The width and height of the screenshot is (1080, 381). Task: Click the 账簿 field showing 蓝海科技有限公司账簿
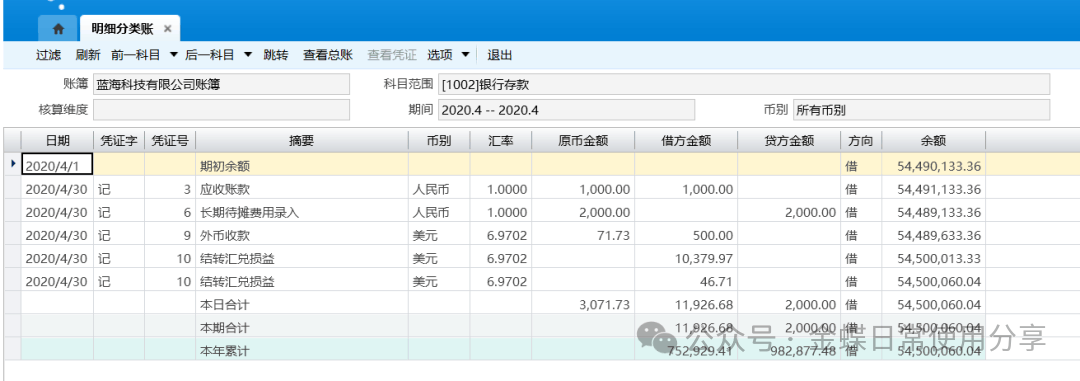click(221, 85)
